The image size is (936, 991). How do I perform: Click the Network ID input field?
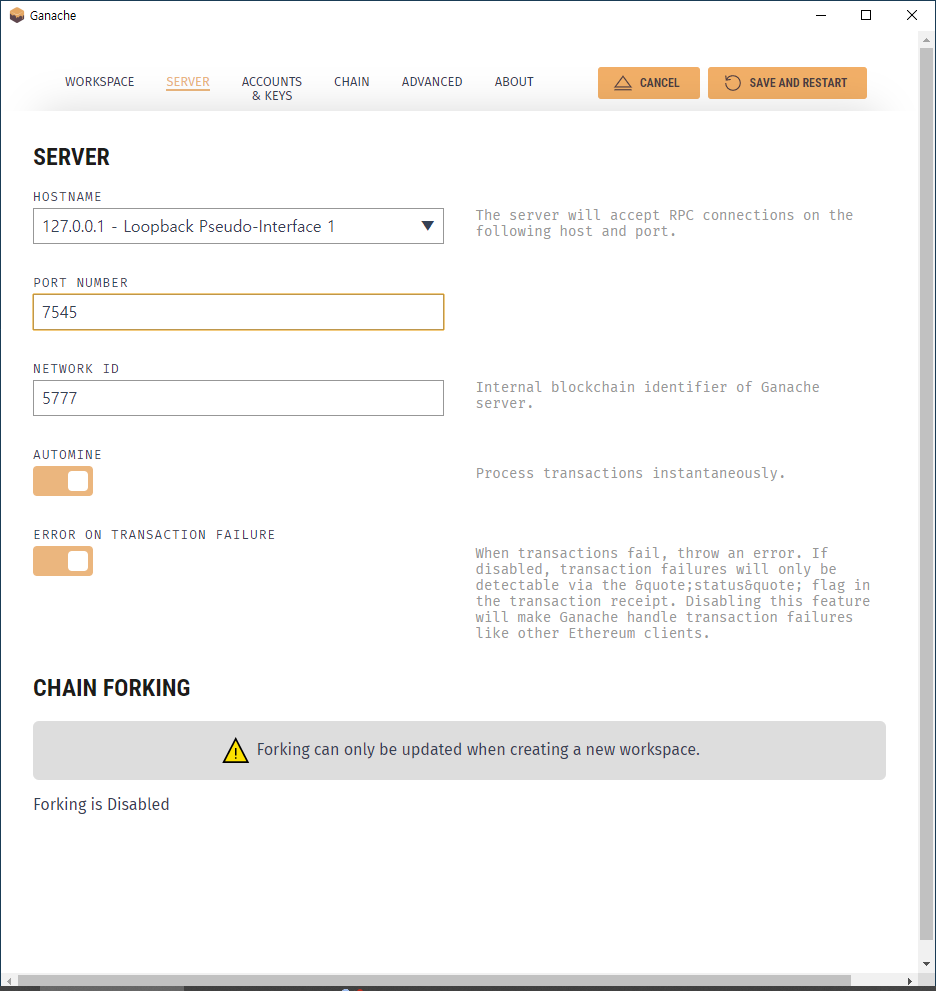pos(238,398)
